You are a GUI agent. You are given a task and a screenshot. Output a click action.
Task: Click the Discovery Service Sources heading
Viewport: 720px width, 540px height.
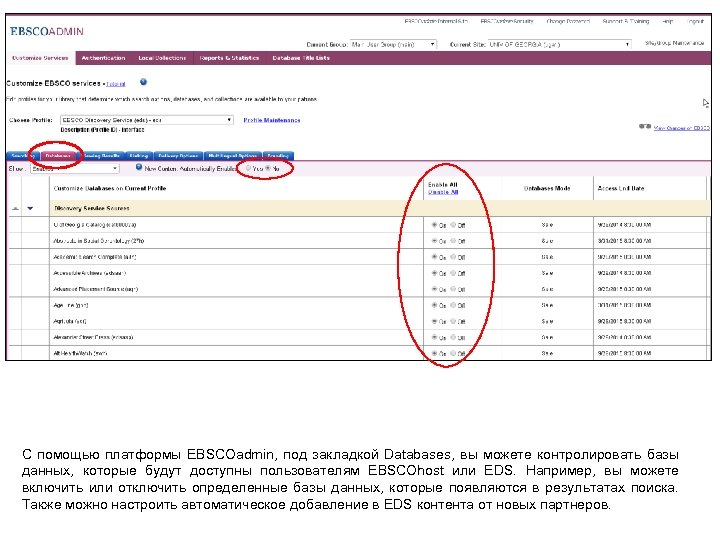92,208
